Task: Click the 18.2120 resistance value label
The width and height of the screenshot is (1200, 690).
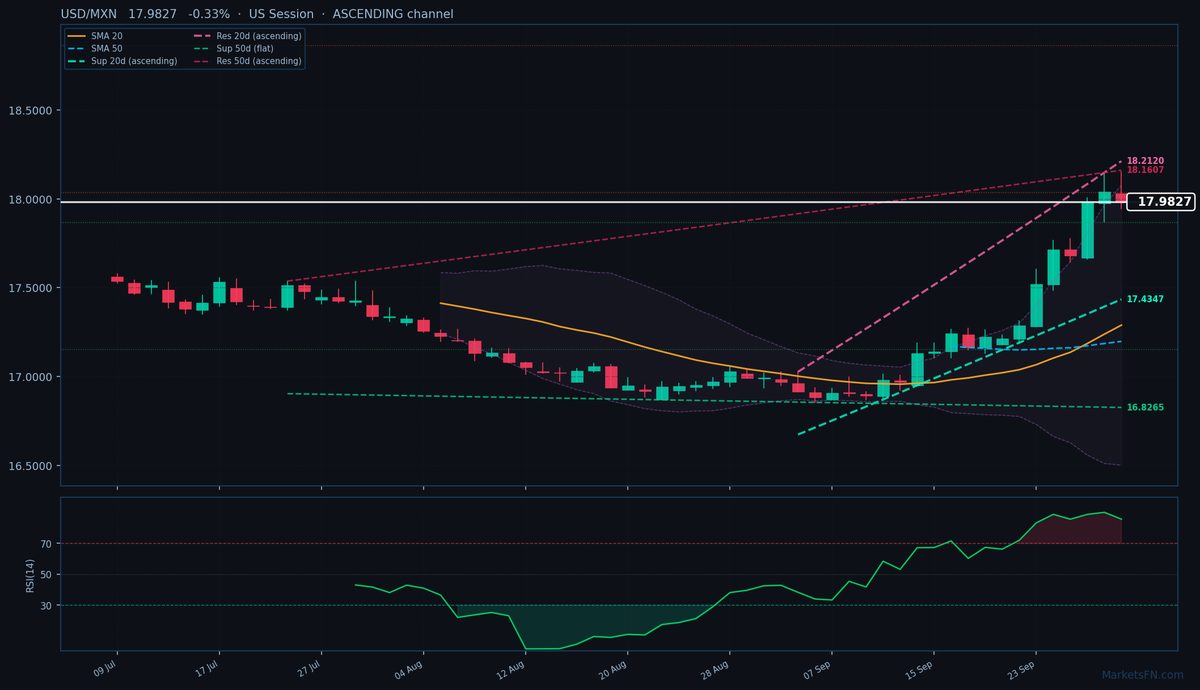Action: point(1145,161)
